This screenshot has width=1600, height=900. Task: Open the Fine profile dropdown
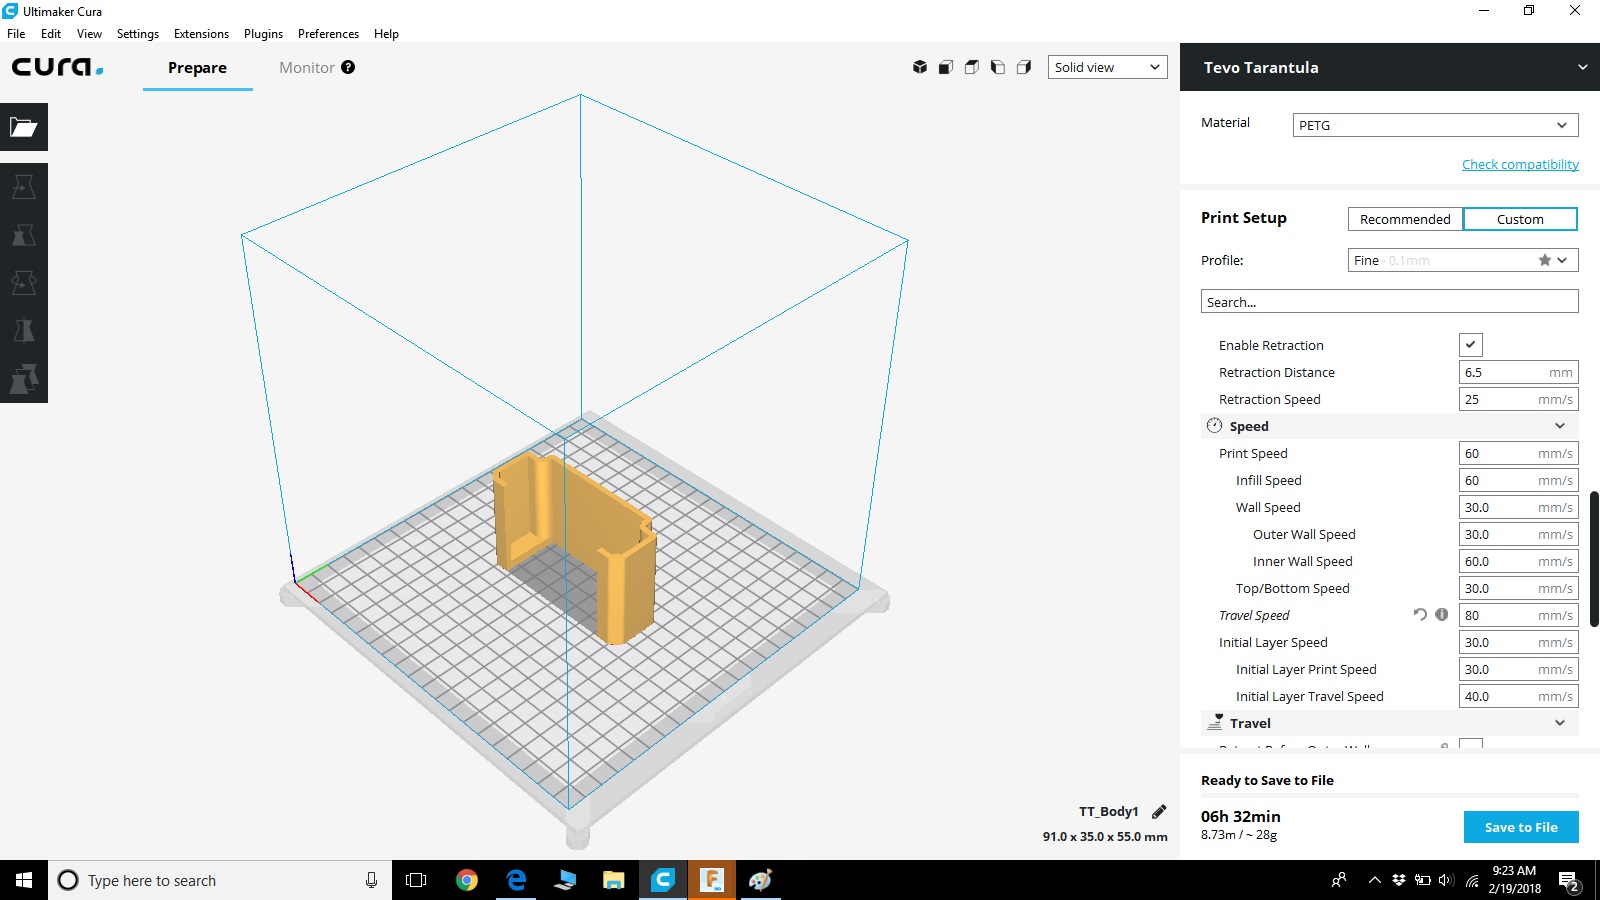click(x=1463, y=260)
